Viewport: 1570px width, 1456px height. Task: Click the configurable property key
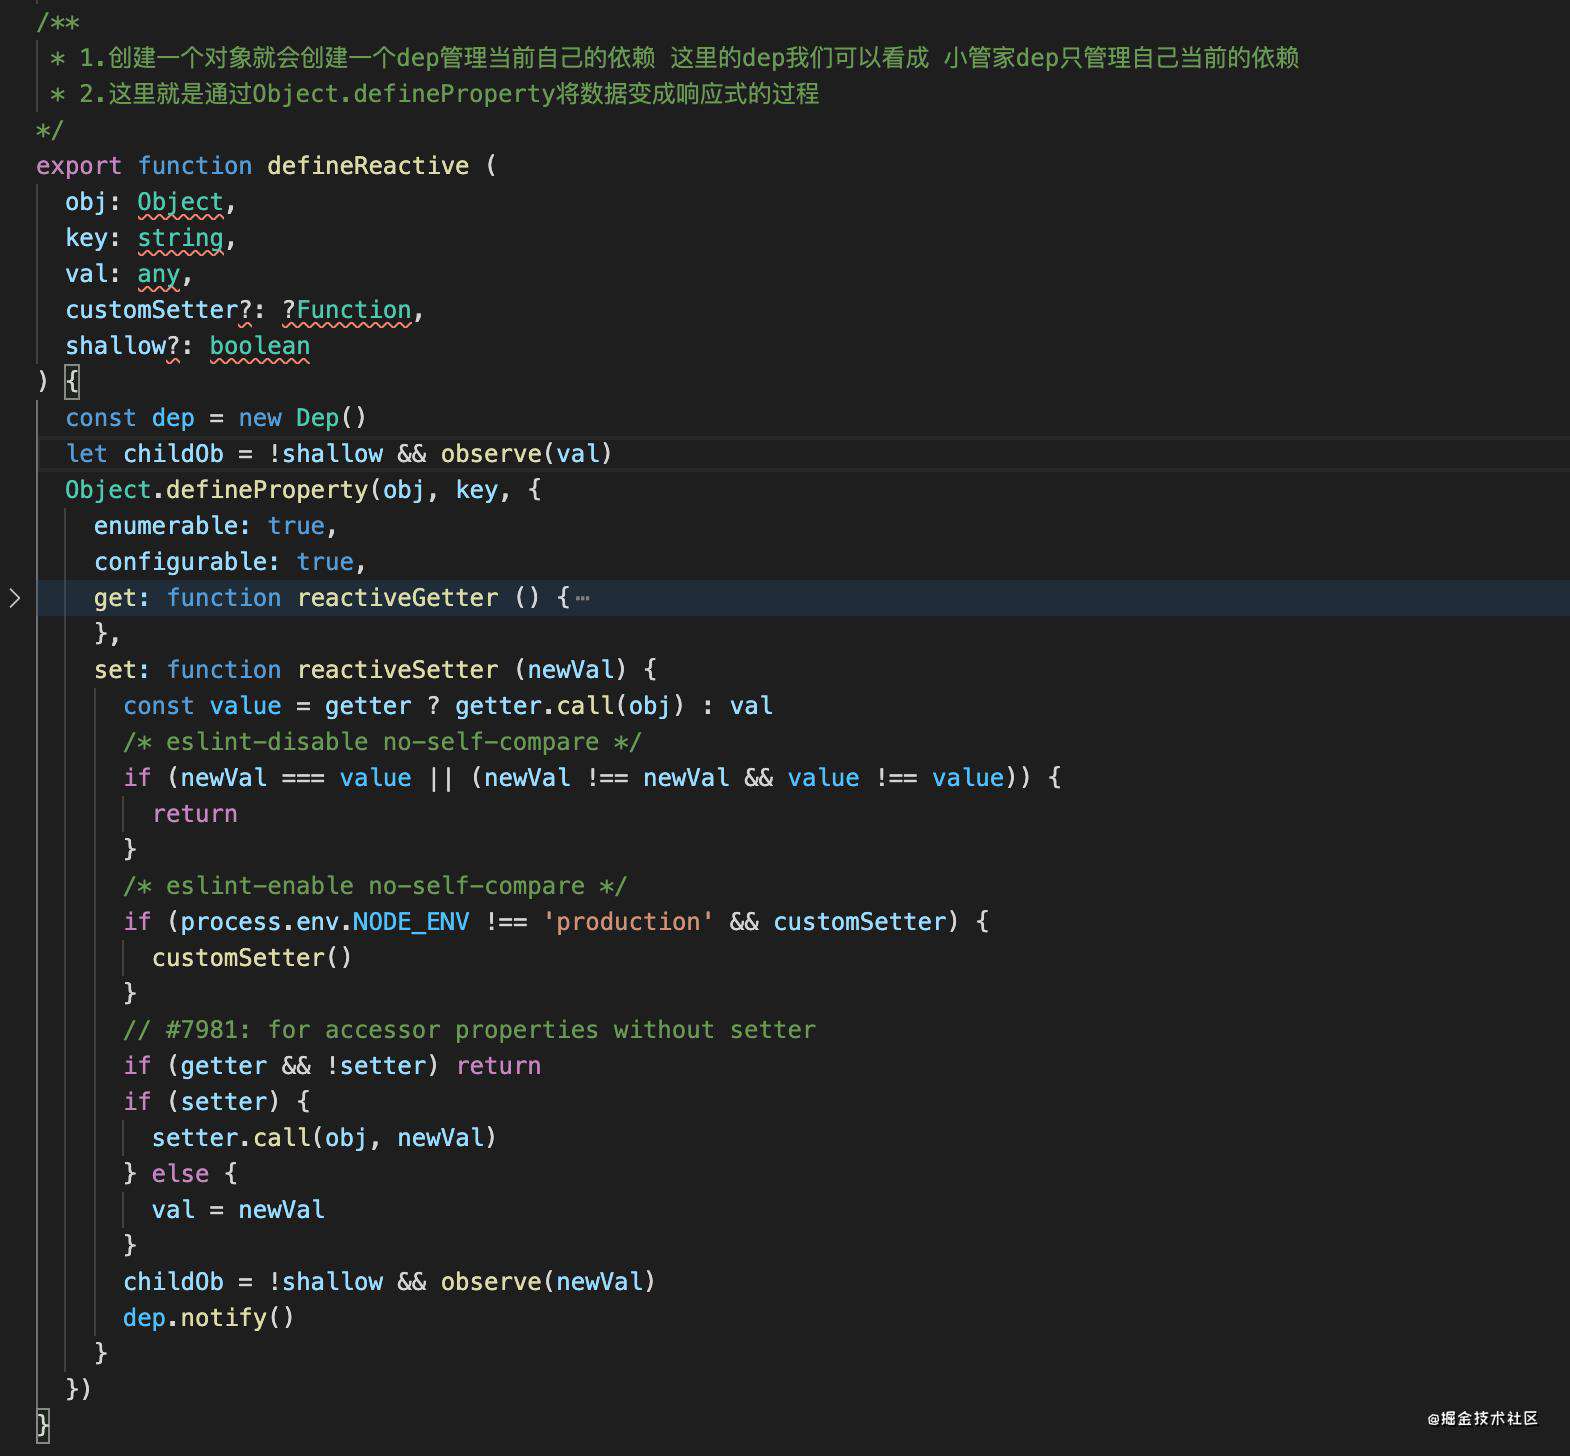180,562
